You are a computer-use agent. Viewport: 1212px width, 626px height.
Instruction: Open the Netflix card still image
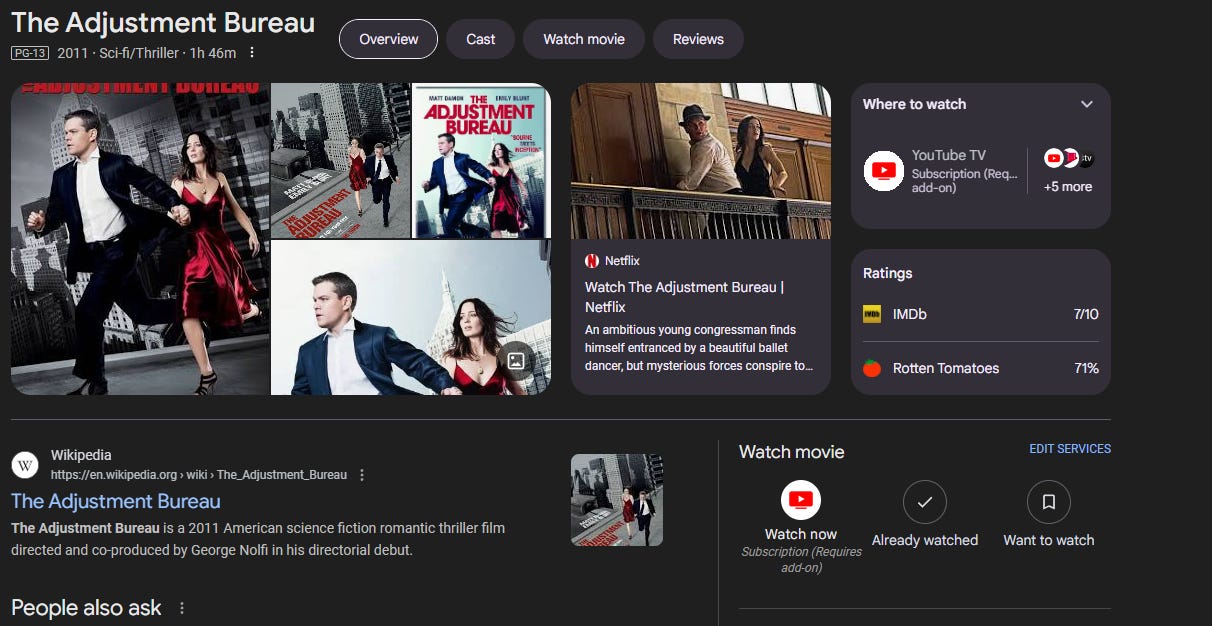click(701, 161)
